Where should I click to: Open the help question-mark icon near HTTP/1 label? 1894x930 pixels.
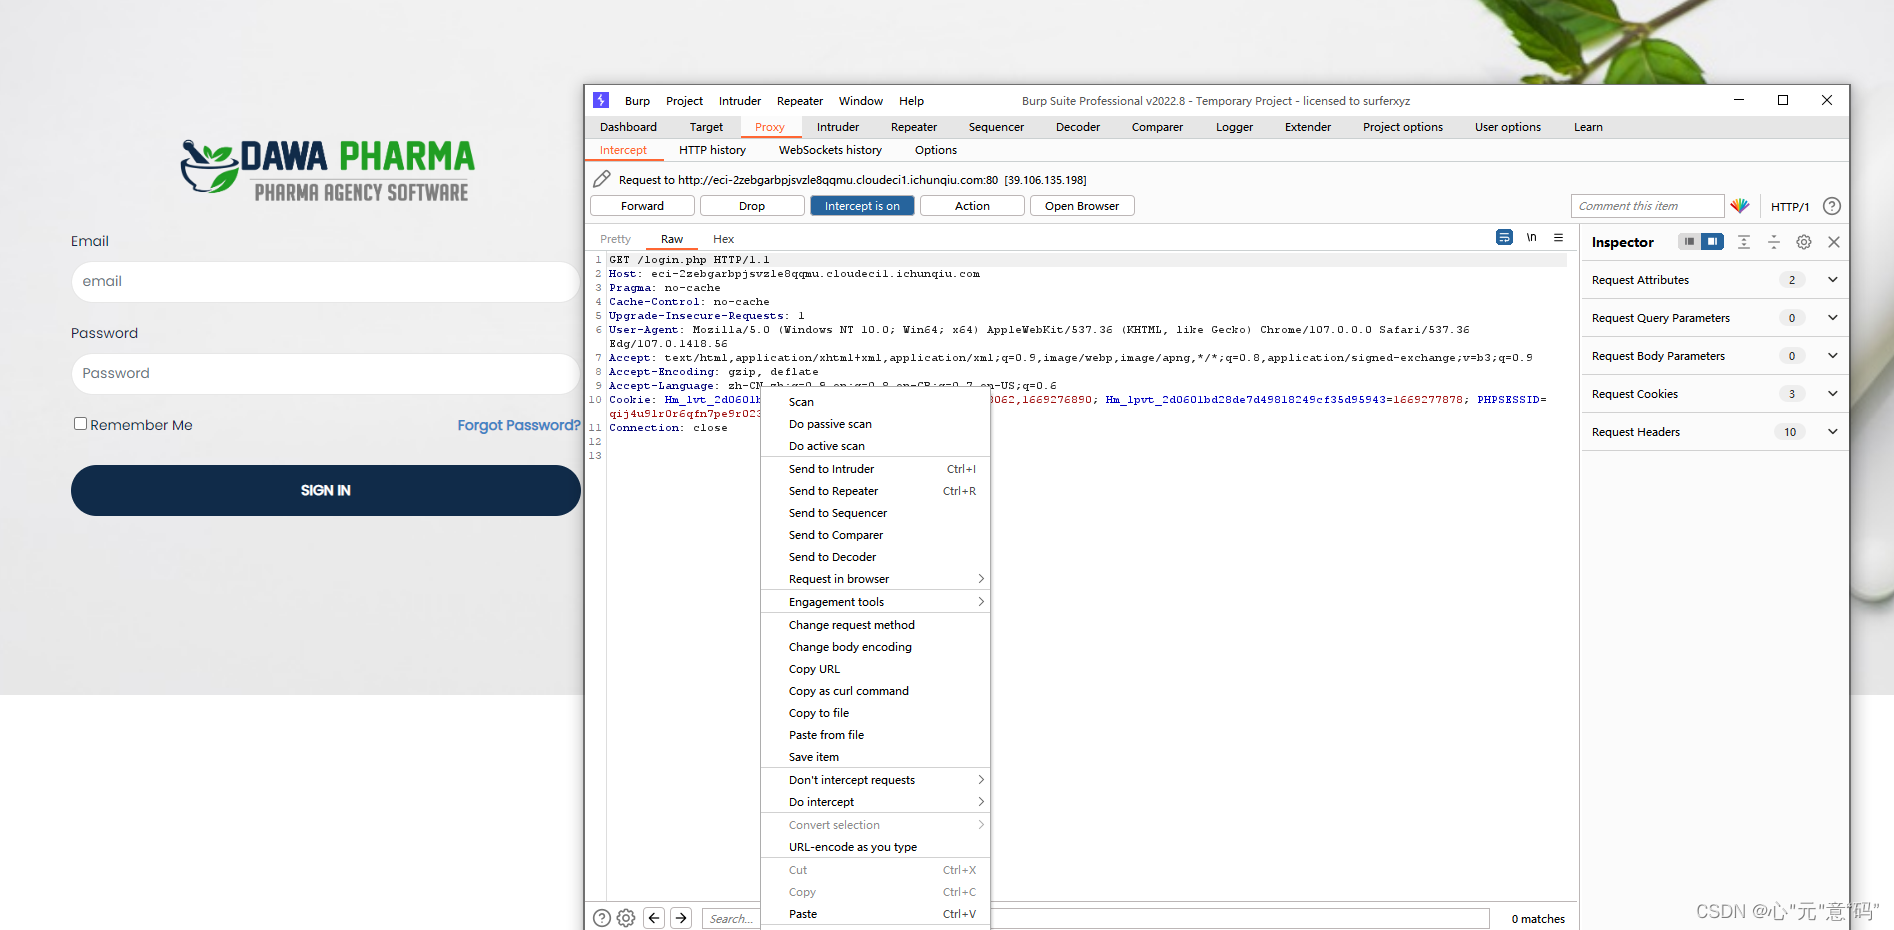pyautogui.click(x=1832, y=206)
